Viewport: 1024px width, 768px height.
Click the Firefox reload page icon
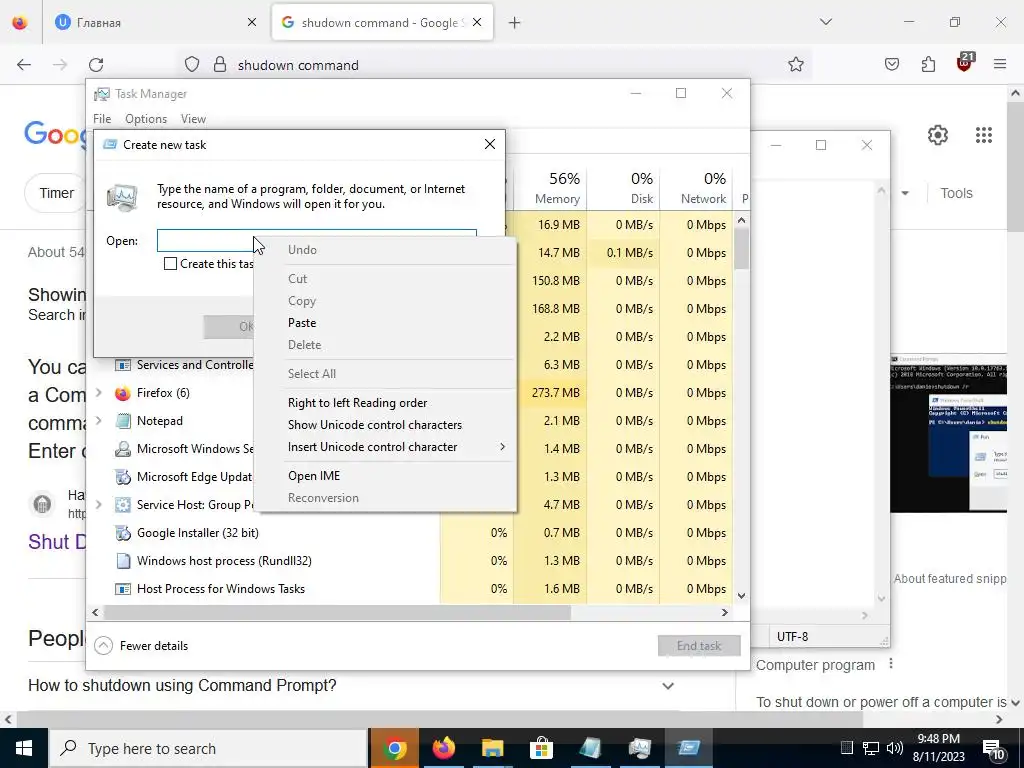pyautogui.click(x=96, y=65)
